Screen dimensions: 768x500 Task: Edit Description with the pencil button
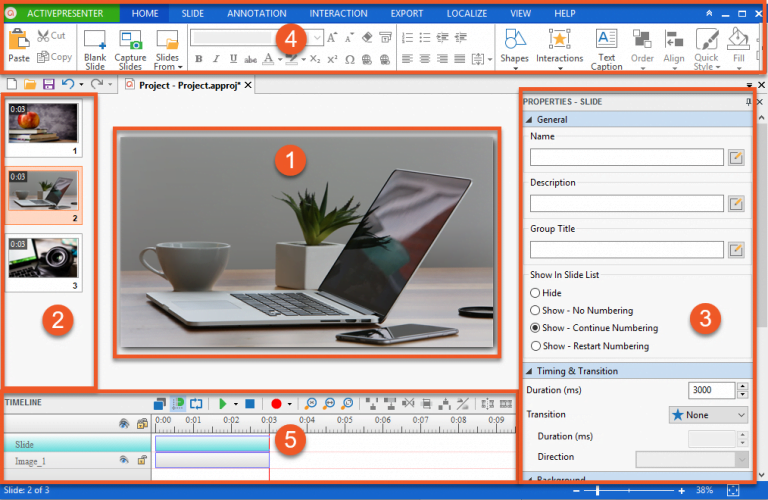click(x=736, y=203)
